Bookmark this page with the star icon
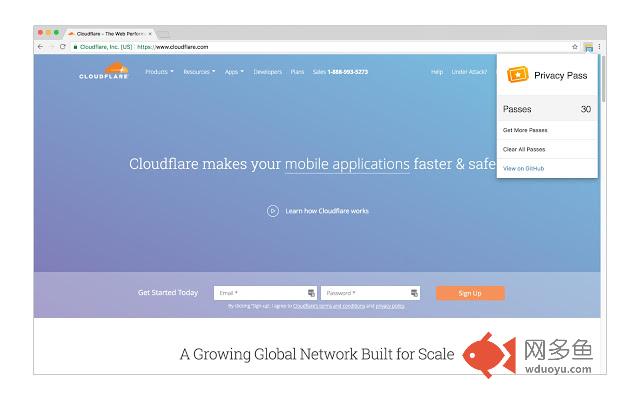This screenshot has height=400, width=640. [x=575, y=46]
